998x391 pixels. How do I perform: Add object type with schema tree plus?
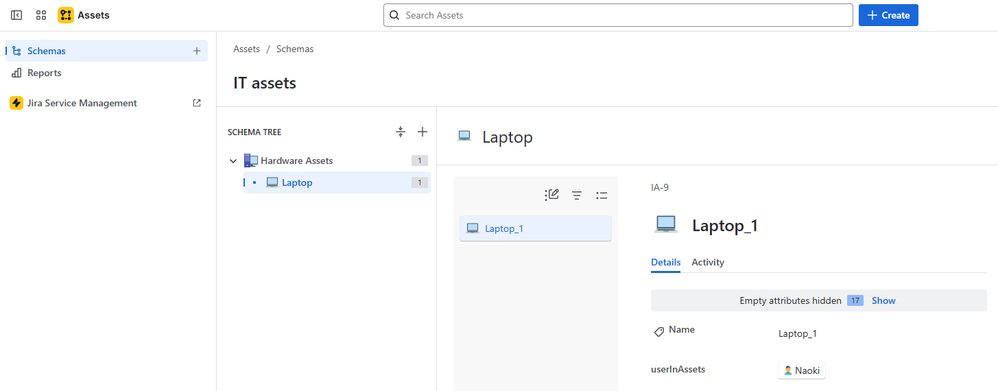422,132
